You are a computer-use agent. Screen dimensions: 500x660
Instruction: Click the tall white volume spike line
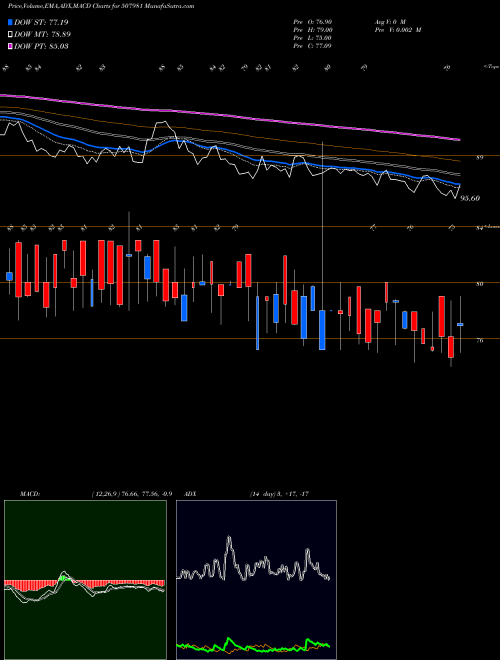click(322, 227)
